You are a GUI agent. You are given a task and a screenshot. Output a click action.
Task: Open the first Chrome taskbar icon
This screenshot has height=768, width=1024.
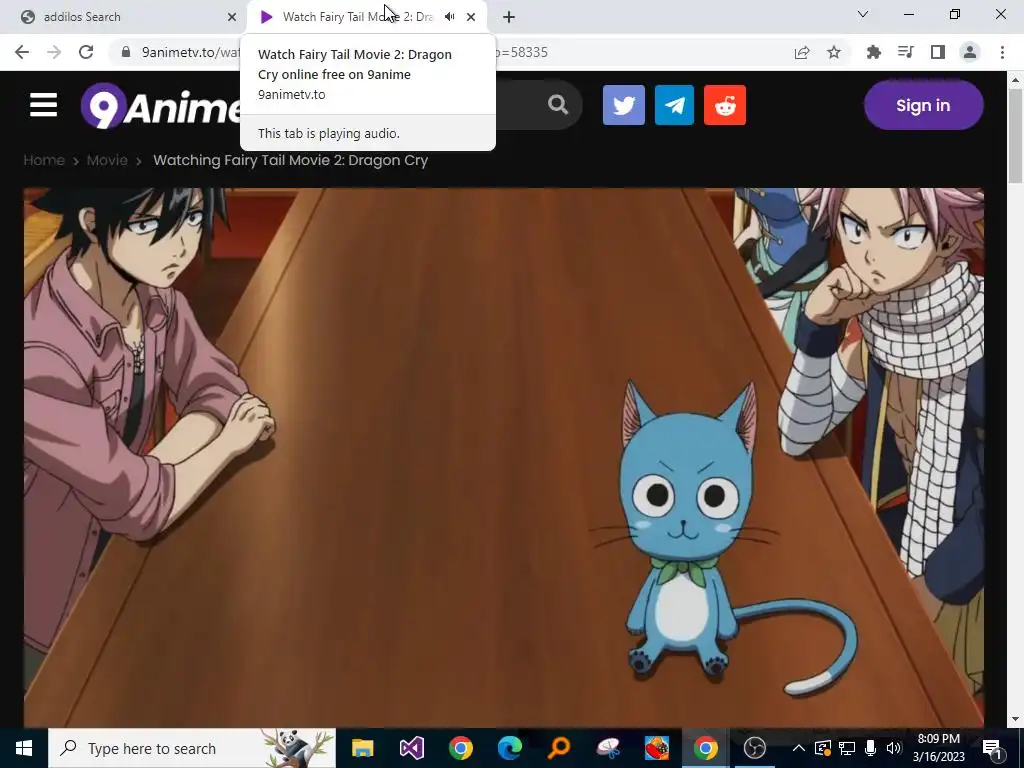point(460,748)
